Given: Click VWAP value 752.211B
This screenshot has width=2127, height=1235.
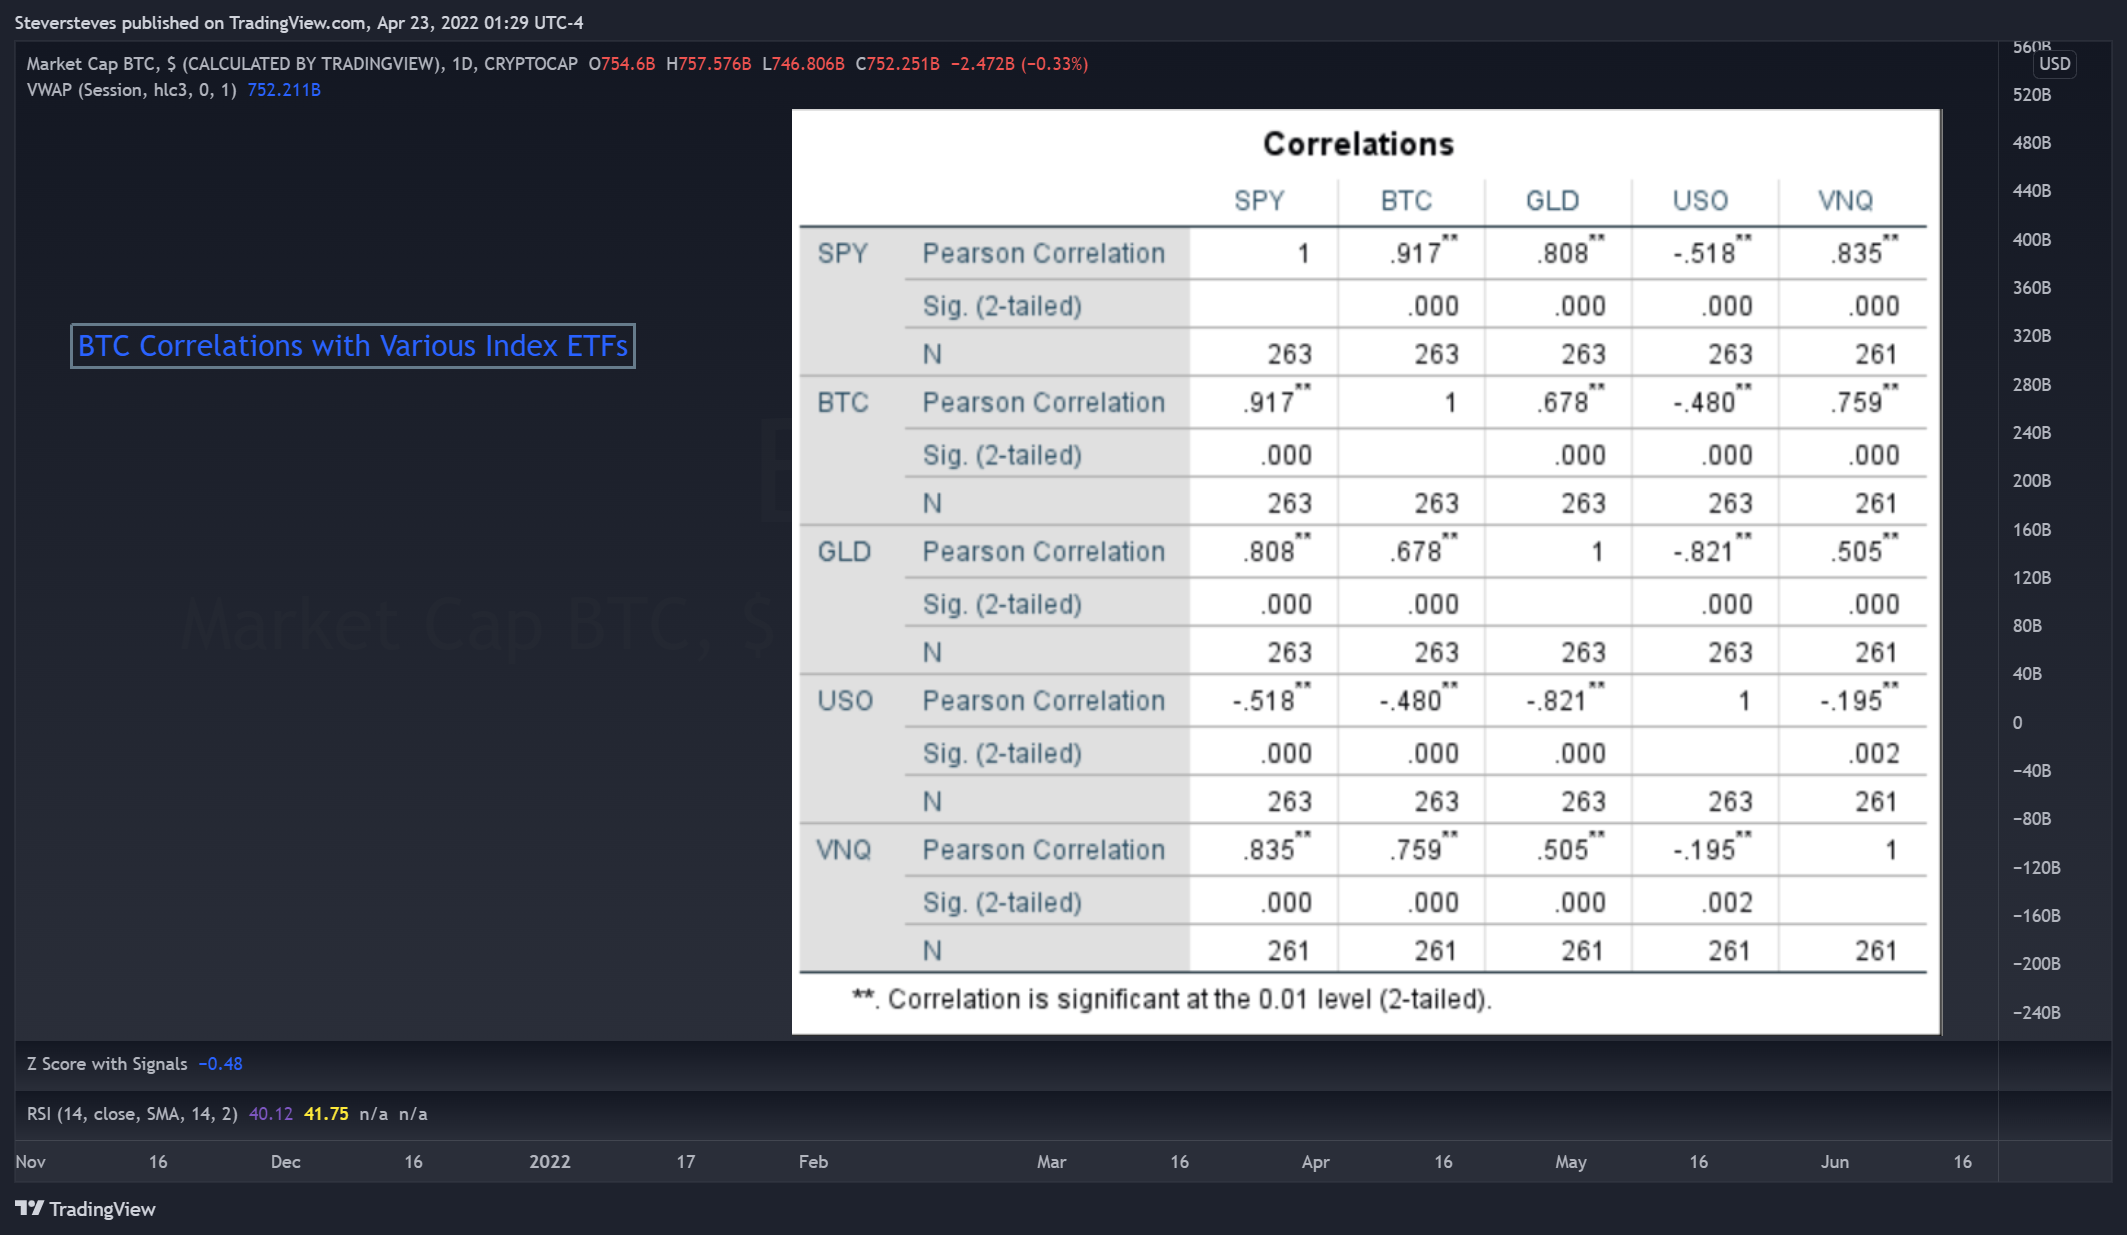Looking at the screenshot, I should [284, 90].
